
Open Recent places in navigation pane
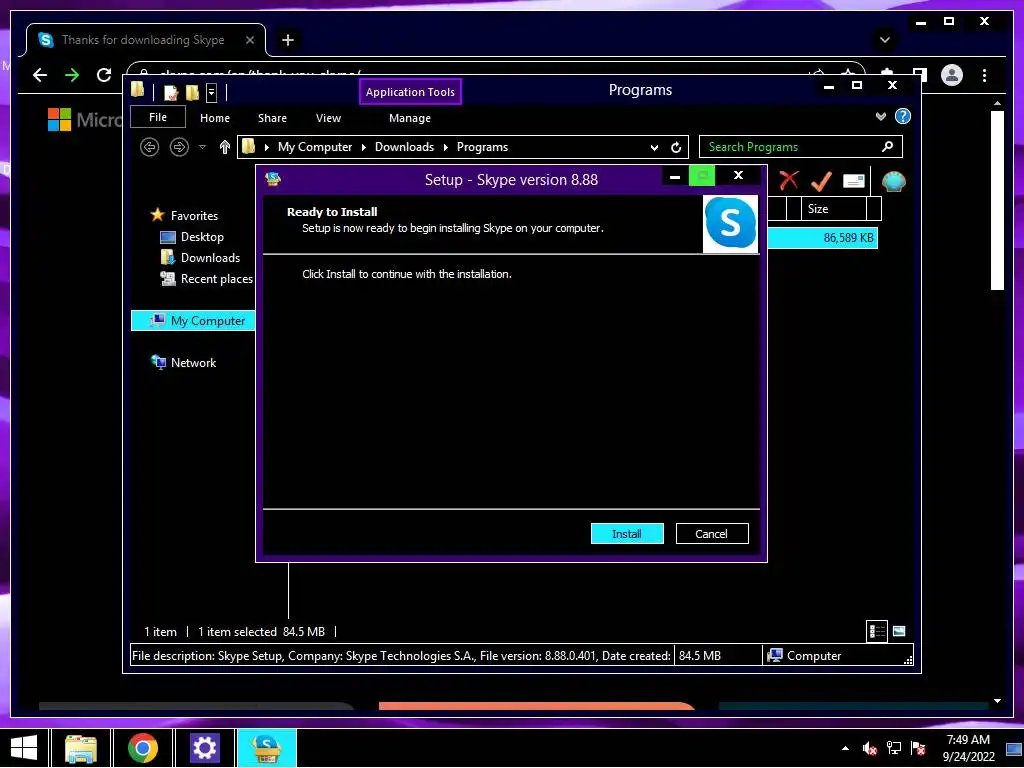click(x=206, y=278)
